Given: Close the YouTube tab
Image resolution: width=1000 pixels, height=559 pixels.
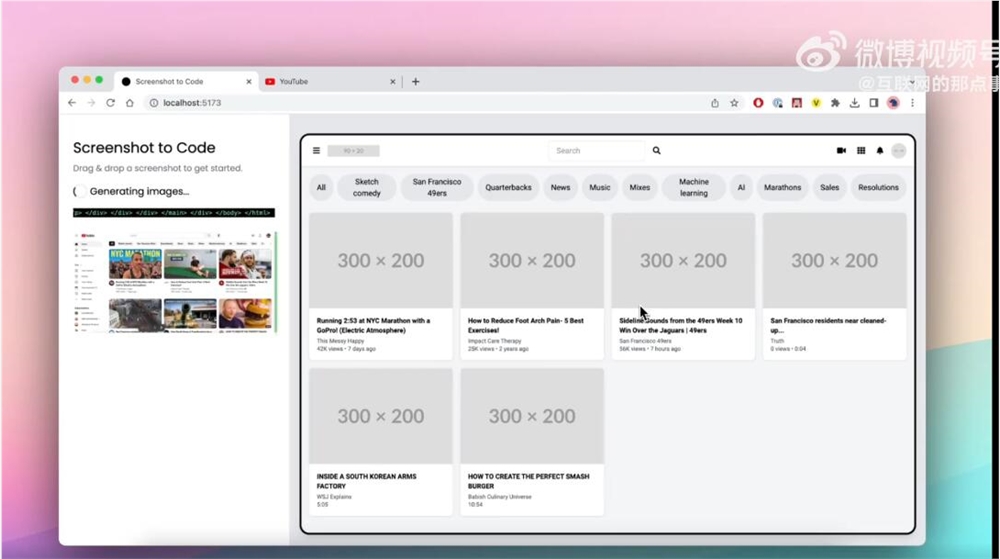Looking at the screenshot, I should (x=393, y=82).
